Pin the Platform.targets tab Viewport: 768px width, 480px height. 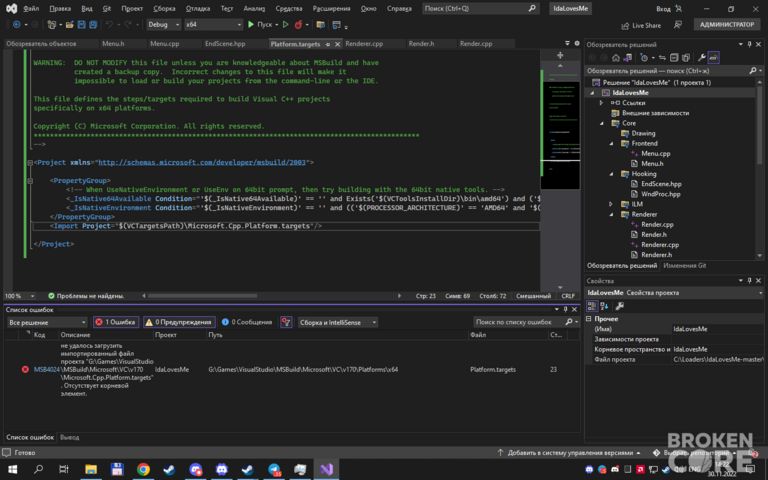(328, 44)
